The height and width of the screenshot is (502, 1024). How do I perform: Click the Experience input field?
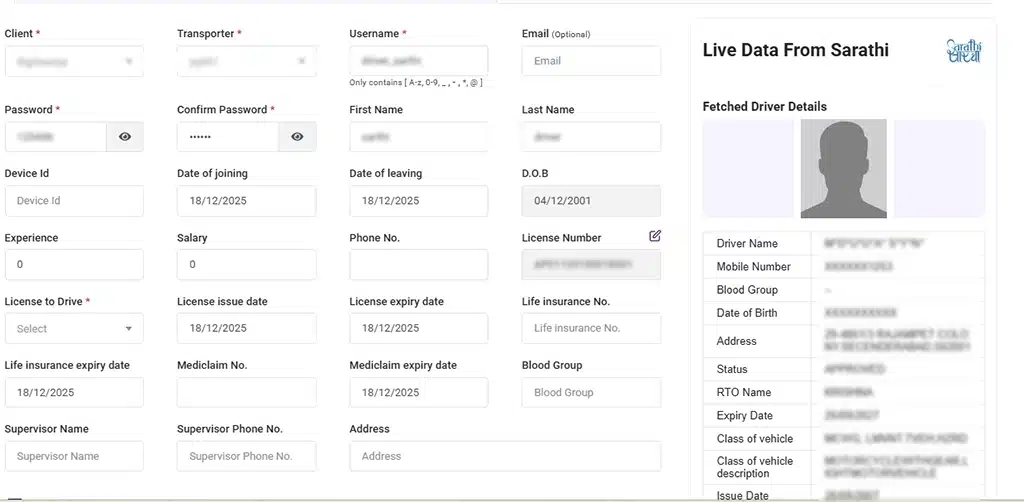74,264
